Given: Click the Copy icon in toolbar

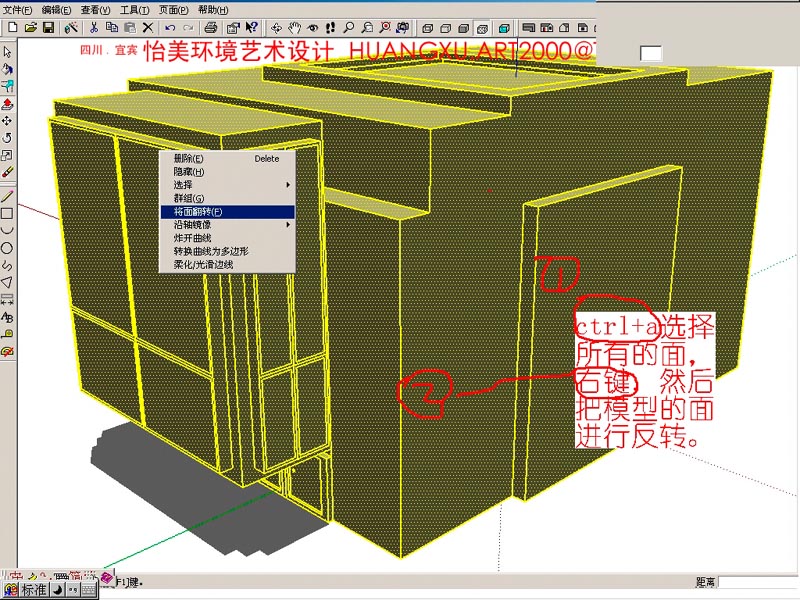Looking at the screenshot, I should [112, 28].
